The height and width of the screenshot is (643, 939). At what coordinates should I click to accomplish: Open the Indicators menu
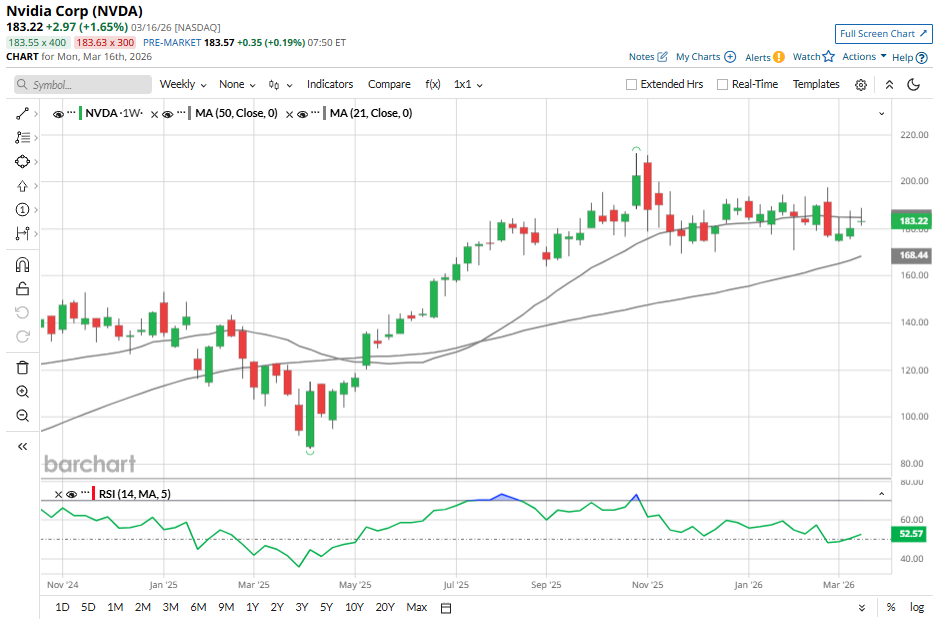(330, 85)
